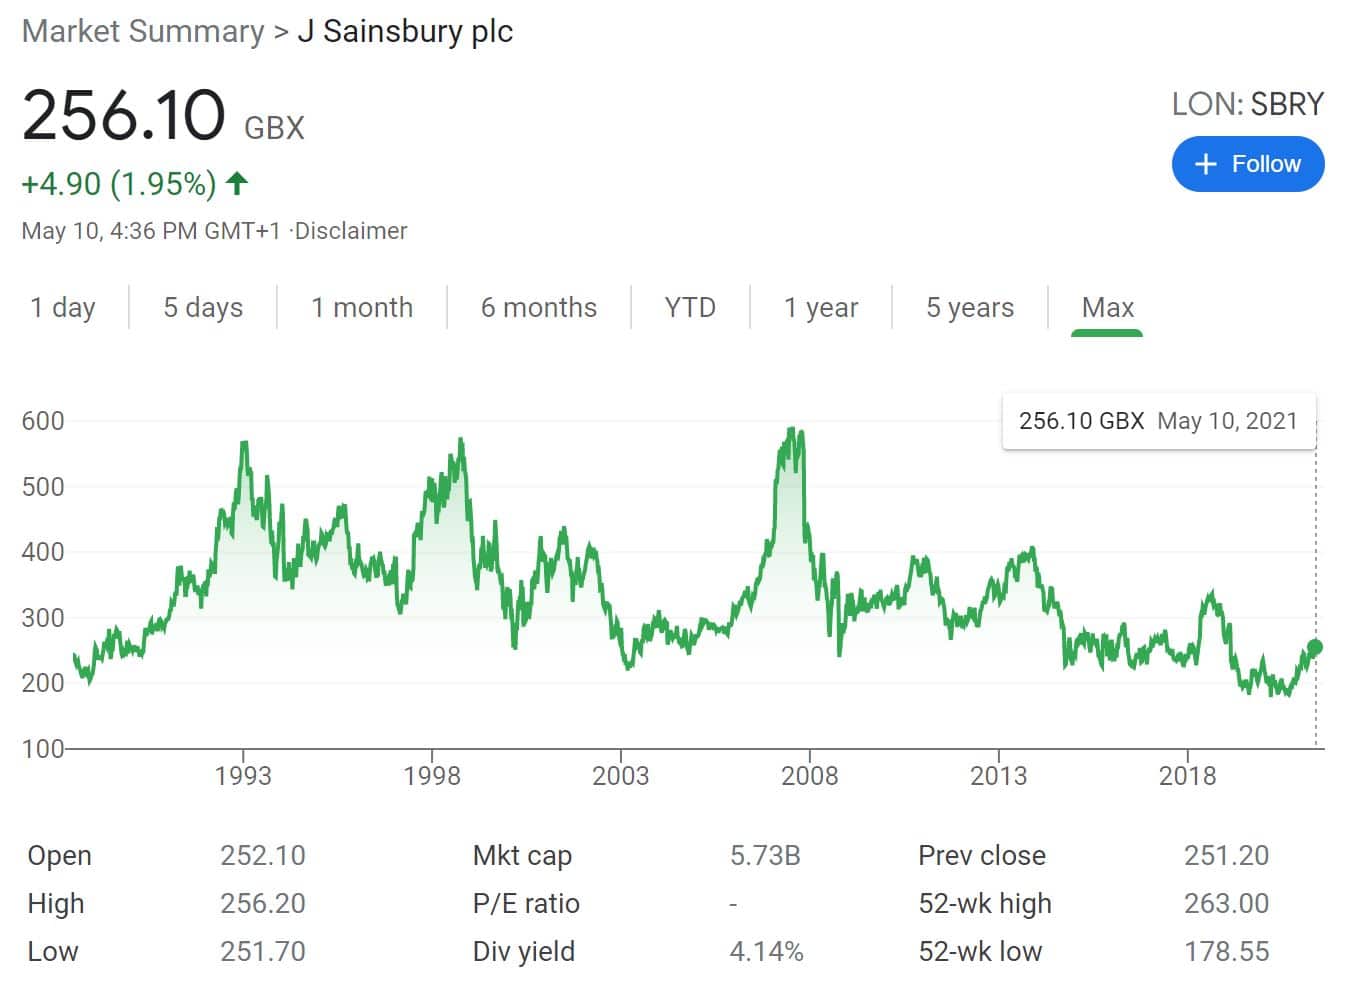Click the Div yield 4.14% value
This screenshot has height=989, width=1359.
766,951
